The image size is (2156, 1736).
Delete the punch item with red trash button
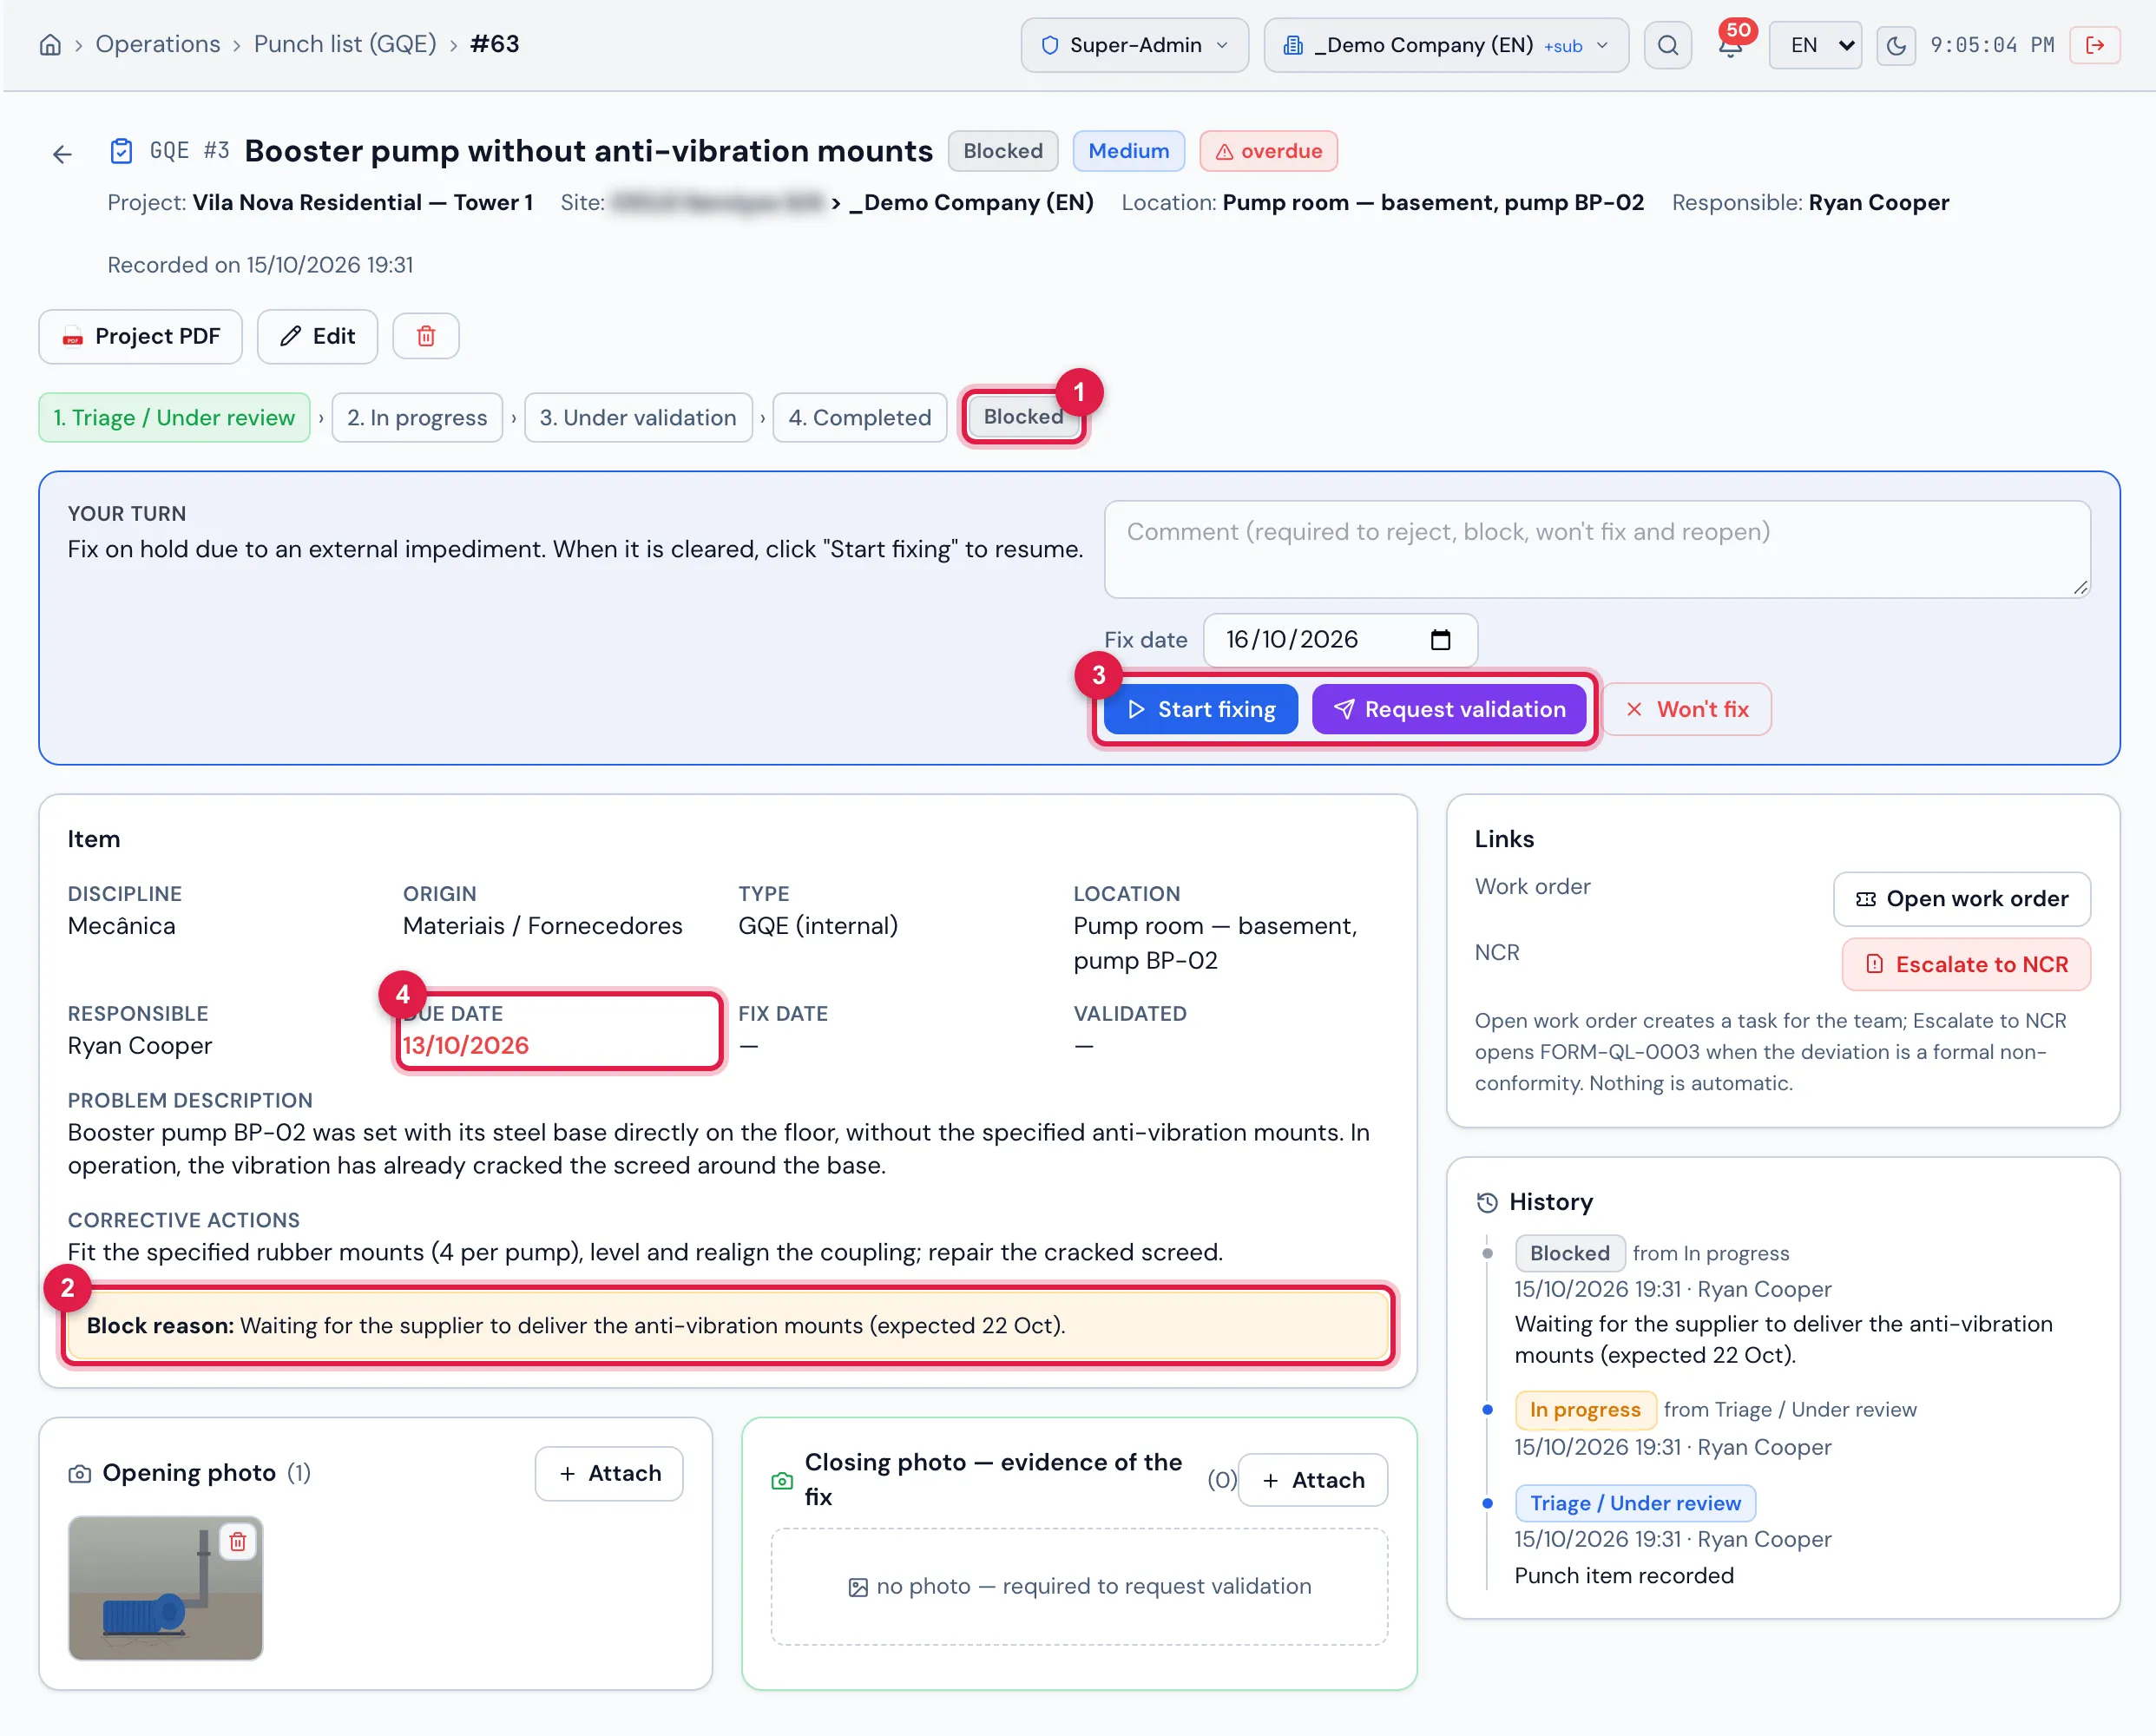pos(426,336)
